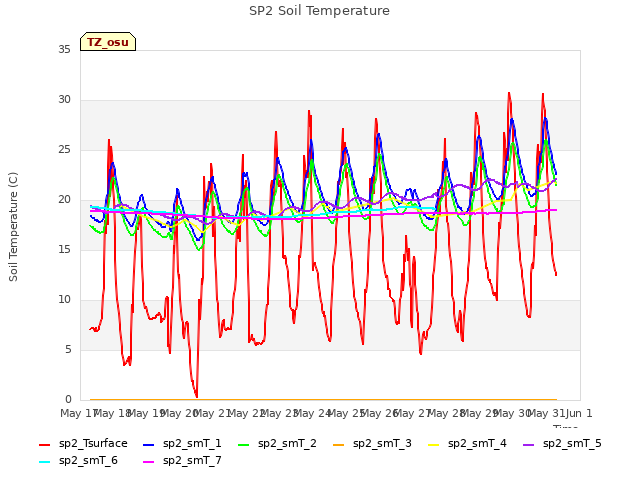
Task: Toggle sp2_smT_7 legend entry
Action: (182, 461)
